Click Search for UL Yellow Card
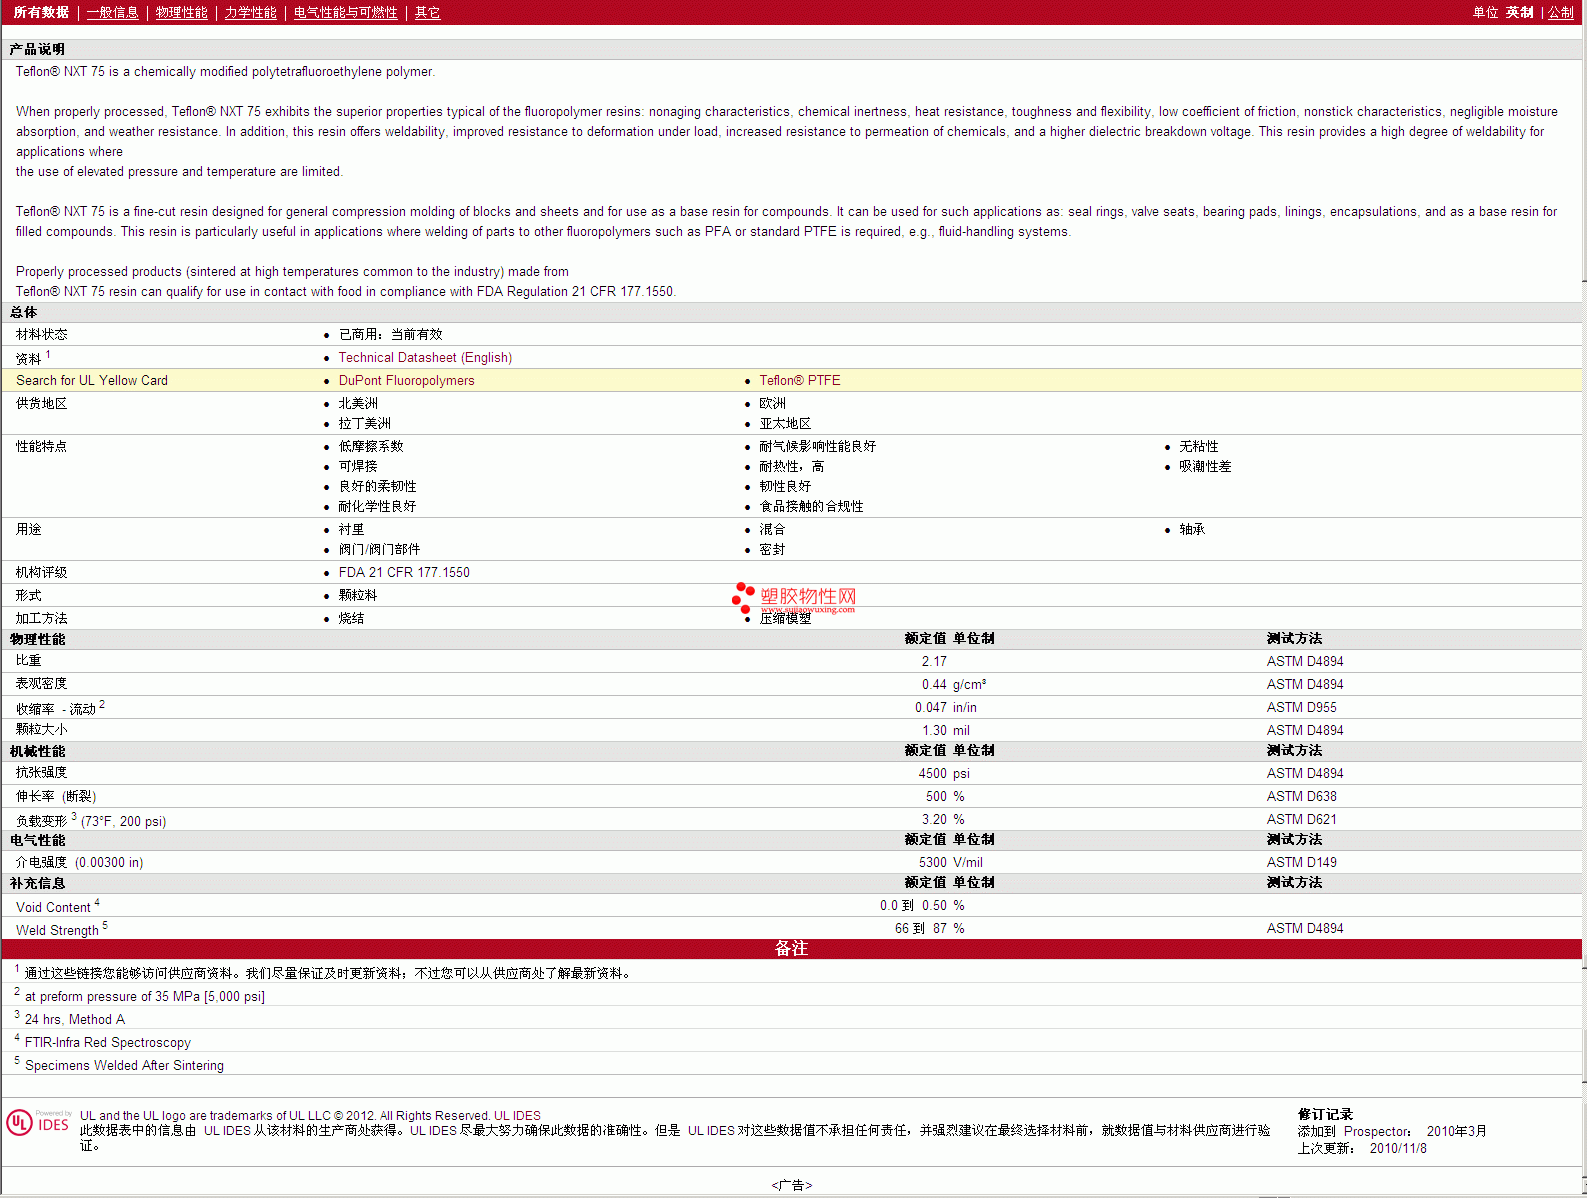The height and width of the screenshot is (1198, 1587). coord(92,380)
